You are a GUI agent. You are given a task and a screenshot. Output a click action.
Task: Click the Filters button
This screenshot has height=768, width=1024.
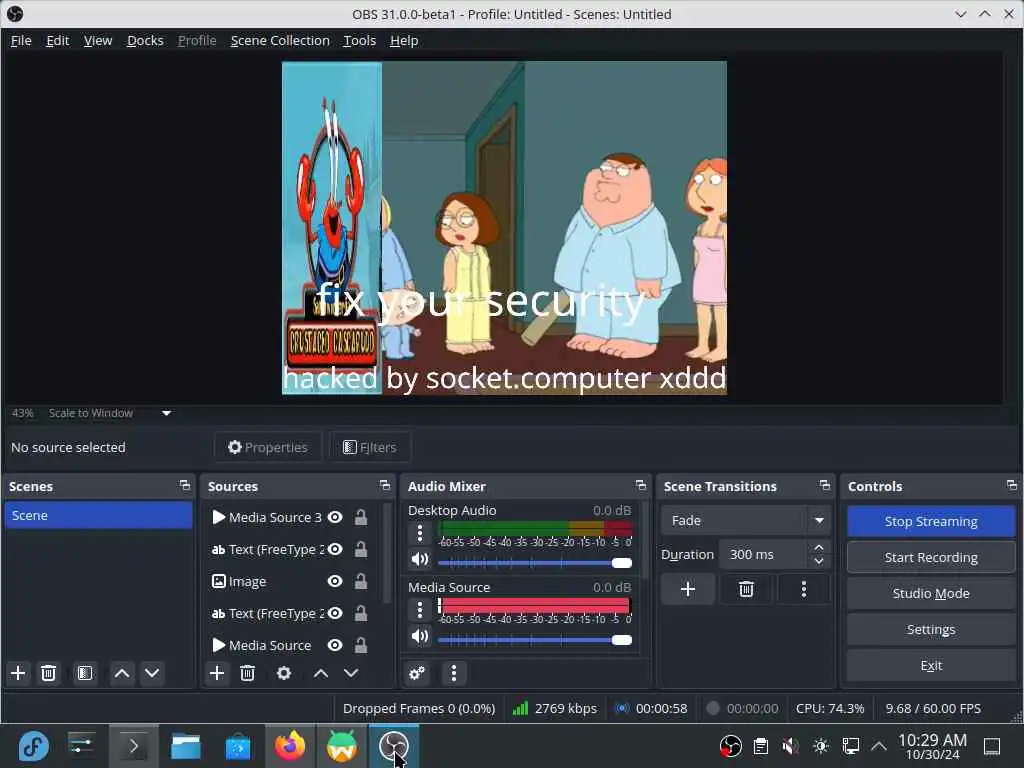(370, 447)
